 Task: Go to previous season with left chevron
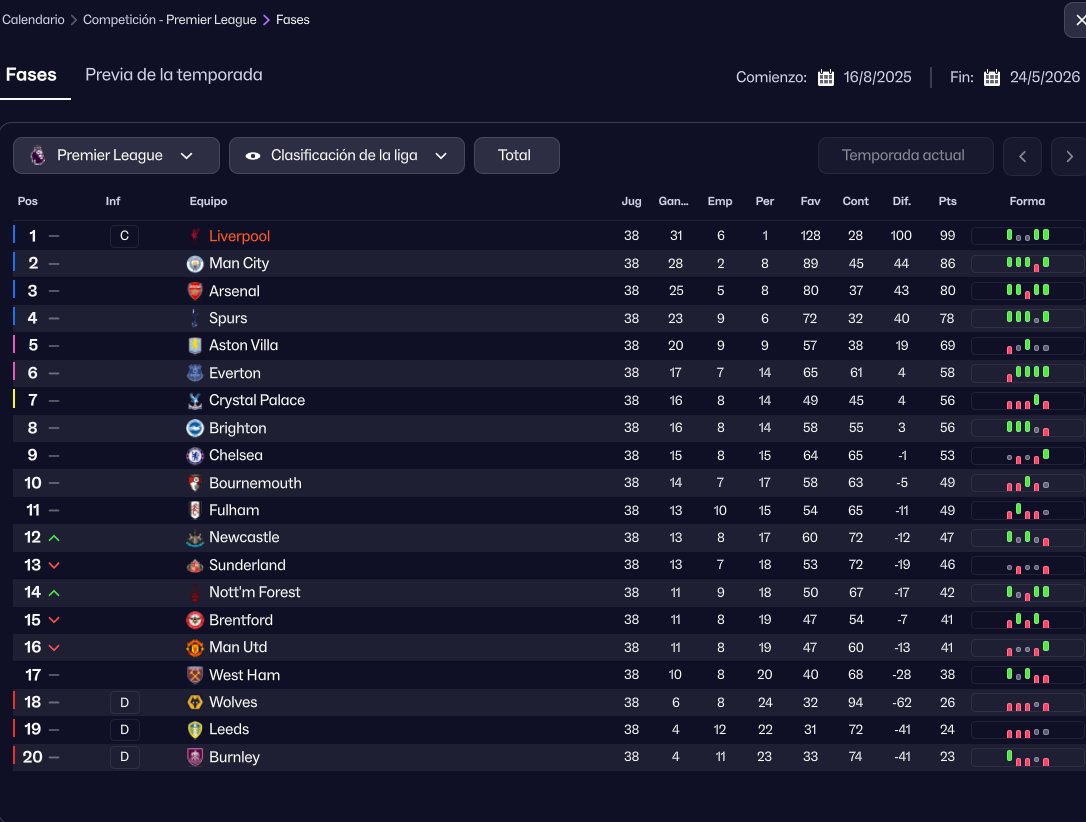coord(1022,156)
